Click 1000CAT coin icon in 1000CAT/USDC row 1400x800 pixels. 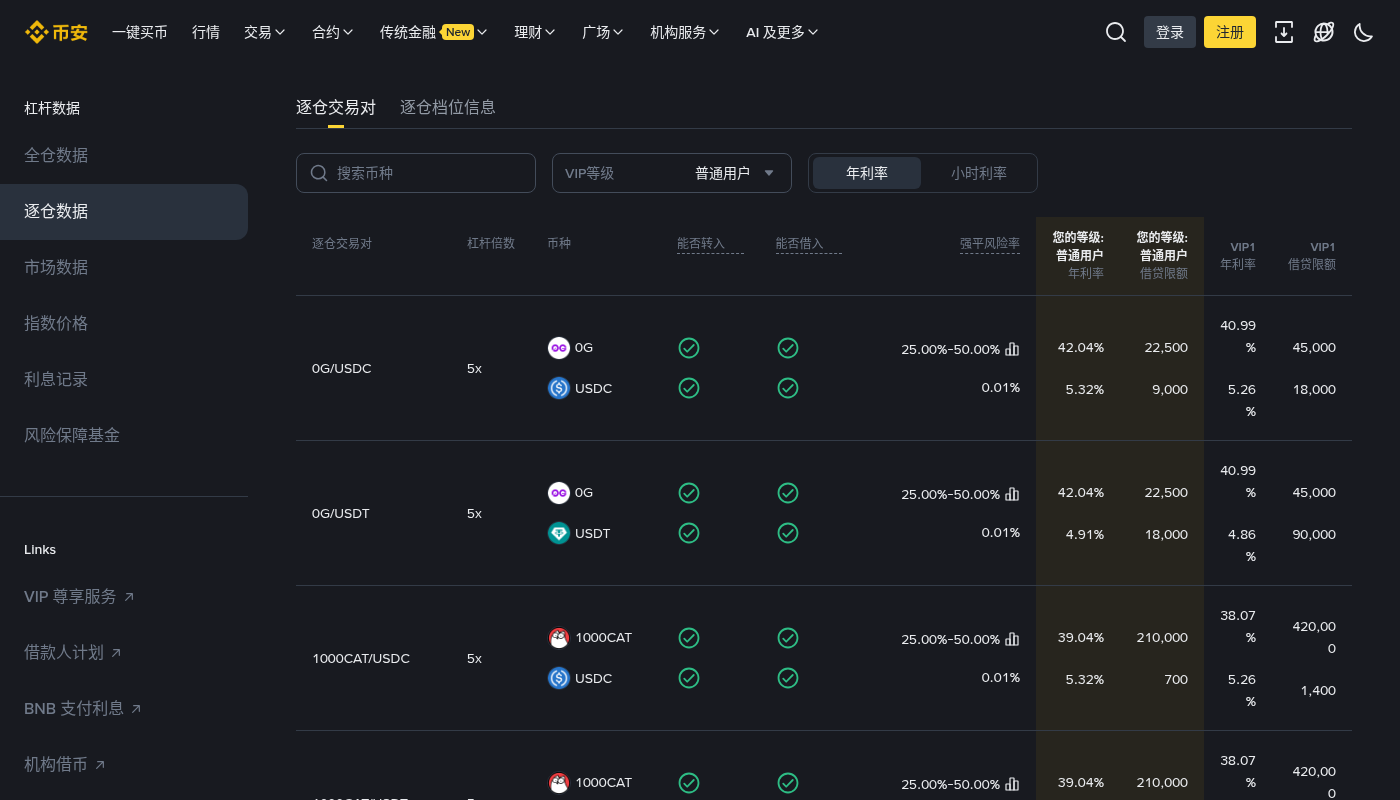(x=559, y=638)
